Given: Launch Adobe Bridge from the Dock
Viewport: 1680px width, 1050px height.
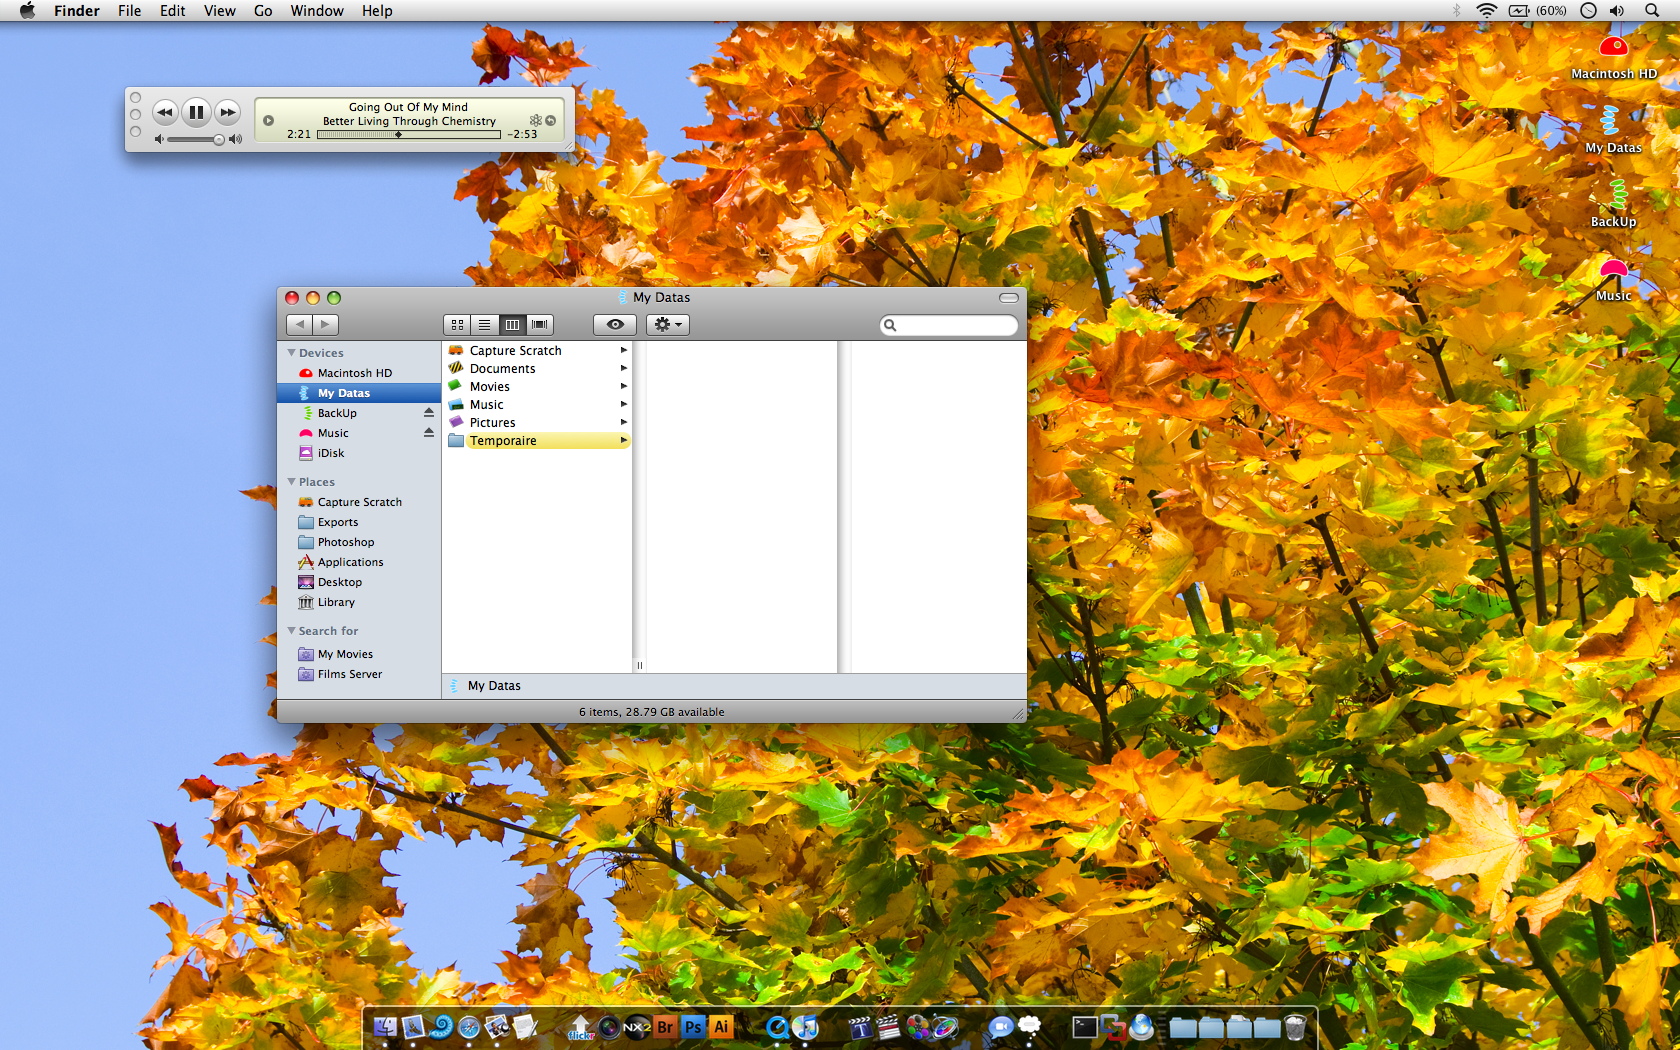Looking at the screenshot, I should point(665,1027).
